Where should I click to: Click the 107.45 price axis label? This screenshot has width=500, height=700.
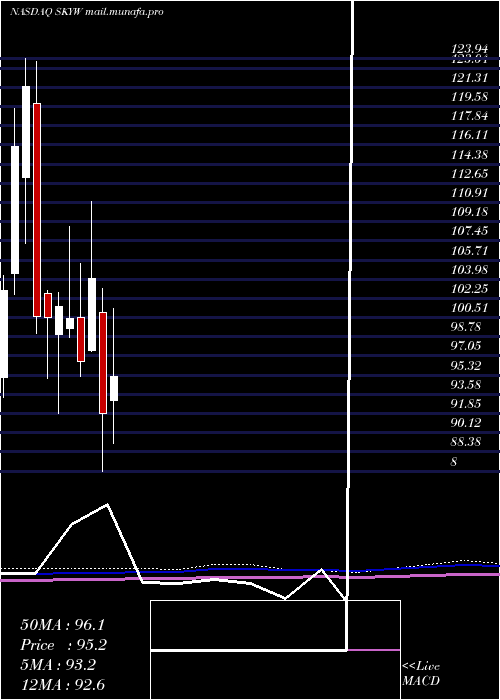[x=469, y=231]
